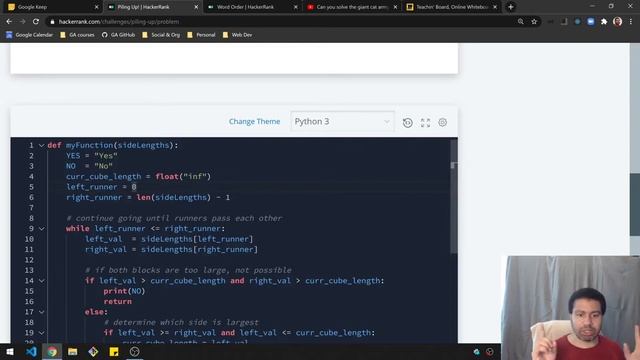This screenshot has height=360, width=640.
Task: Click code line 4 with float("inf")
Action: pyautogui.click(x=138, y=177)
